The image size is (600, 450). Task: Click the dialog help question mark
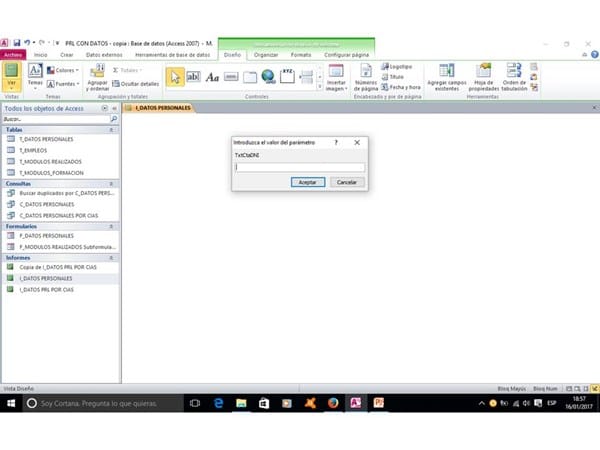pyautogui.click(x=336, y=142)
